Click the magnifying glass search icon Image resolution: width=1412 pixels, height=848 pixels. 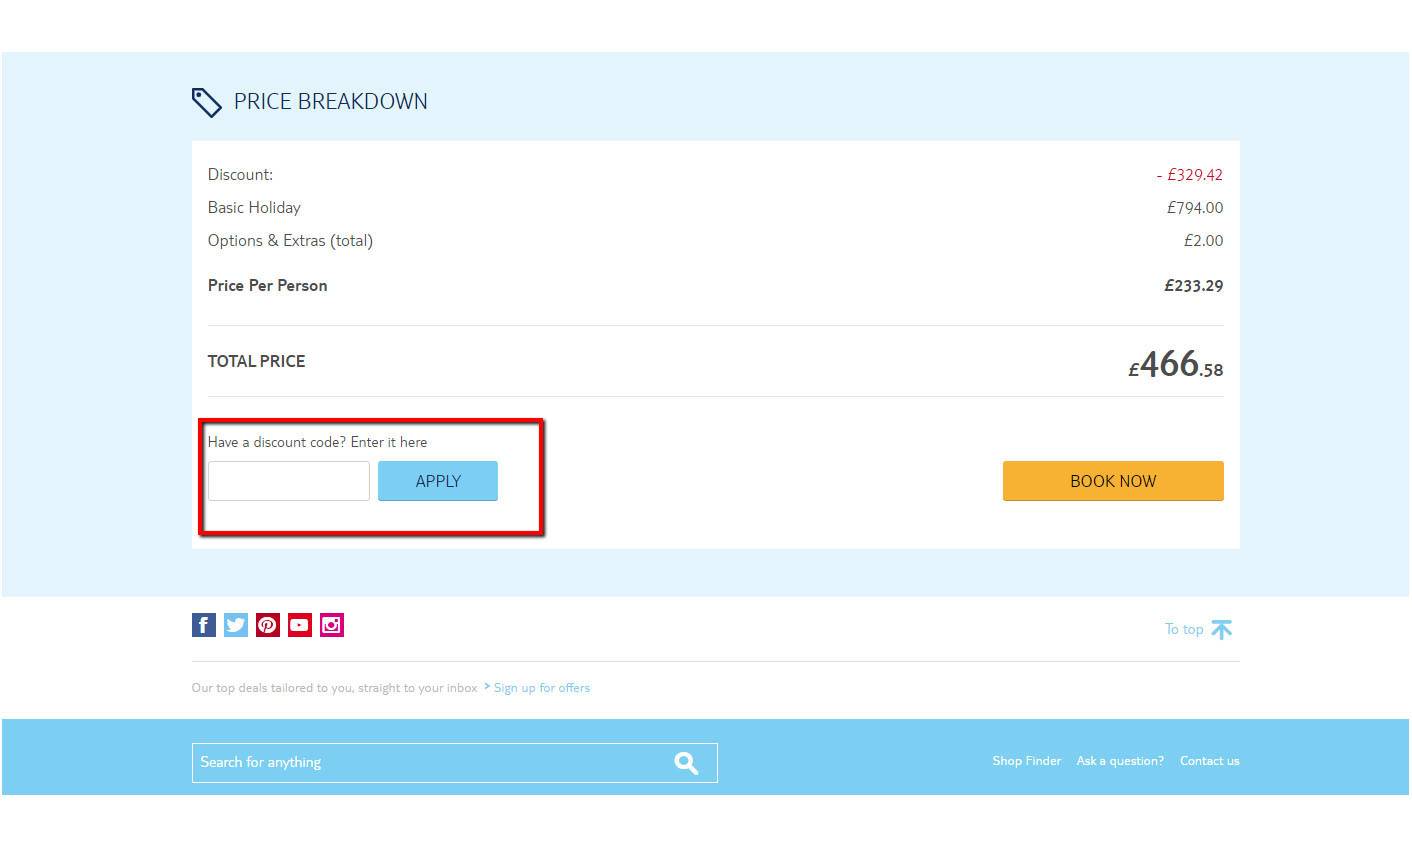pos(686,762)
